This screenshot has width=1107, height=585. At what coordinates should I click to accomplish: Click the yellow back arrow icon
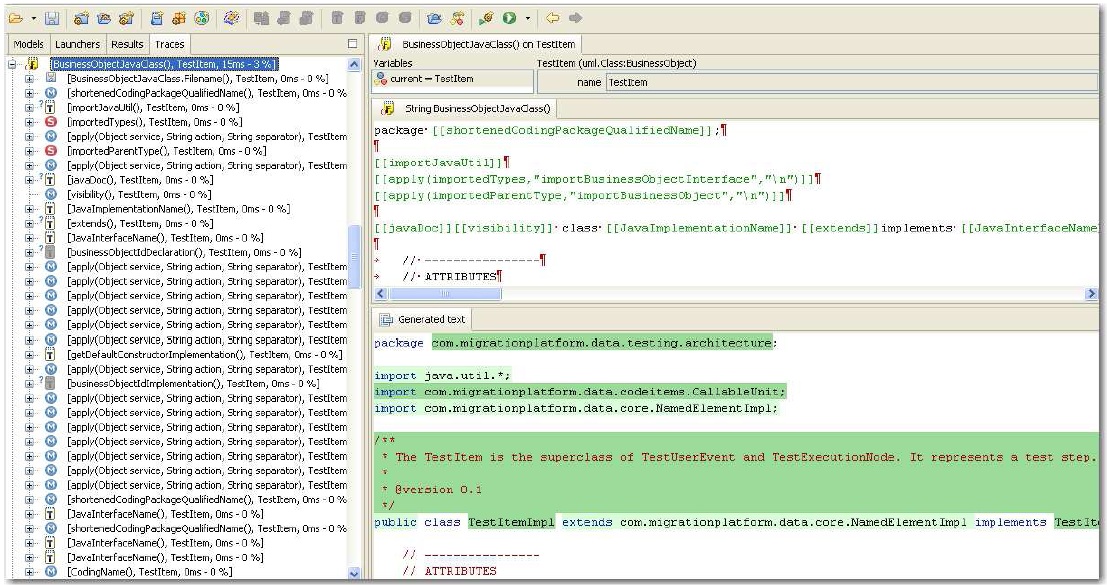pos(552,18)
